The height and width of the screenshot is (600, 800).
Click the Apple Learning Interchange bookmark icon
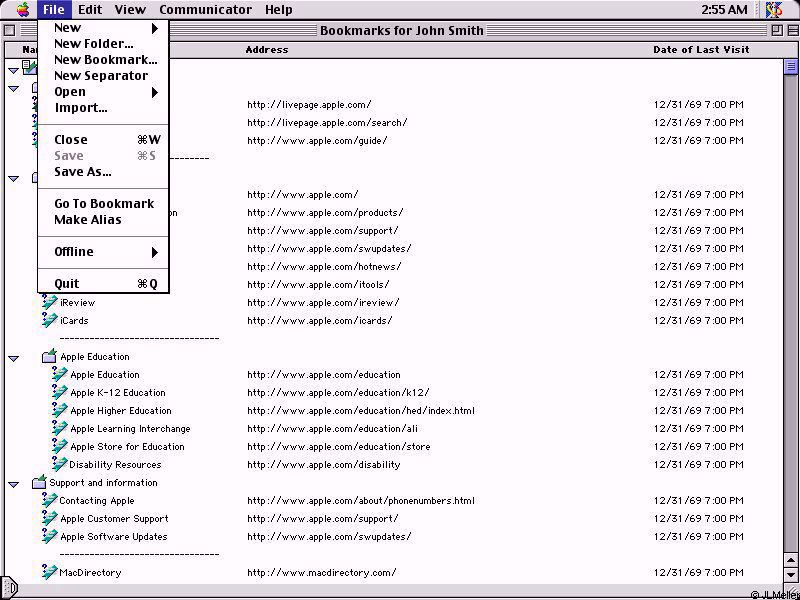60,428
